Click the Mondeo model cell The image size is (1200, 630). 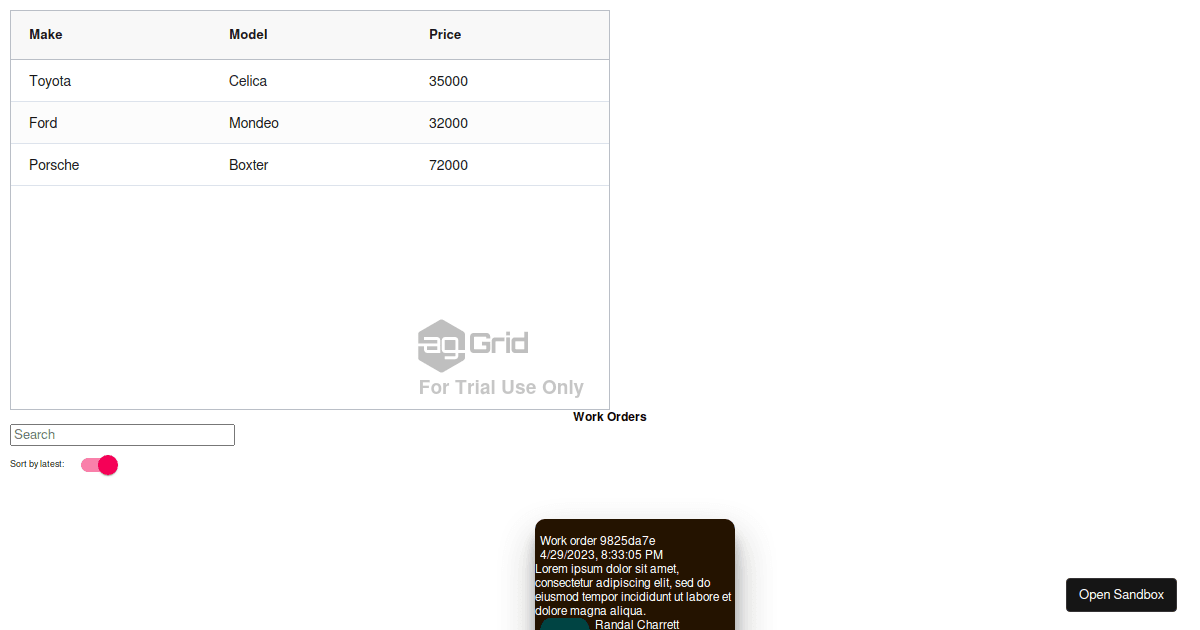pos(254,123)
